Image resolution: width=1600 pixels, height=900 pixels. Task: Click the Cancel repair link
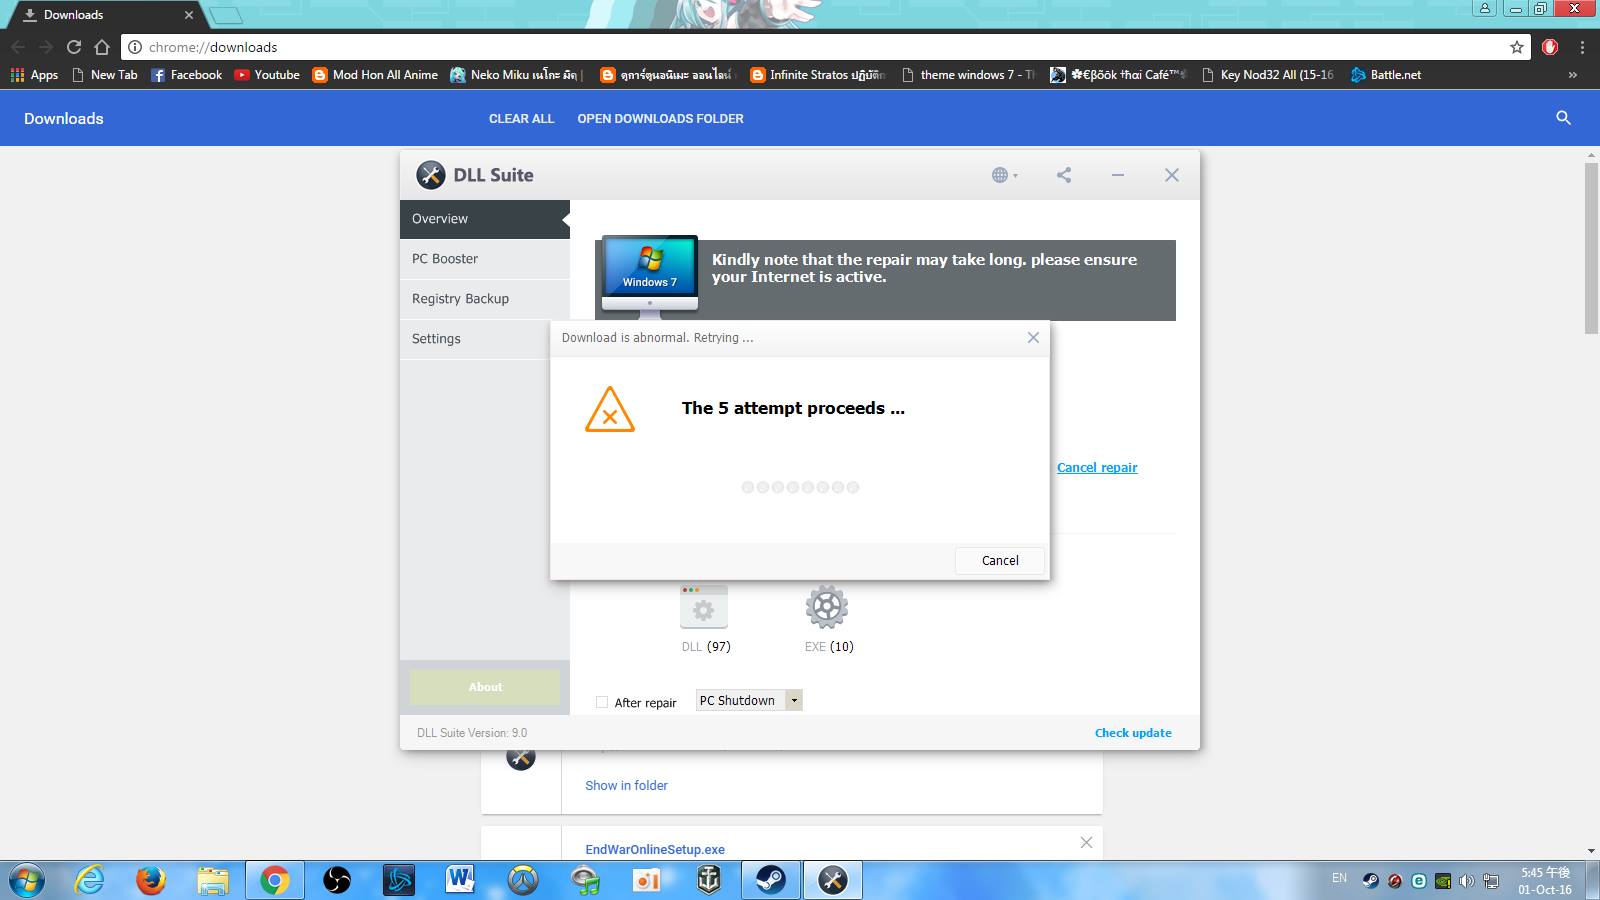coord(1097,467)
